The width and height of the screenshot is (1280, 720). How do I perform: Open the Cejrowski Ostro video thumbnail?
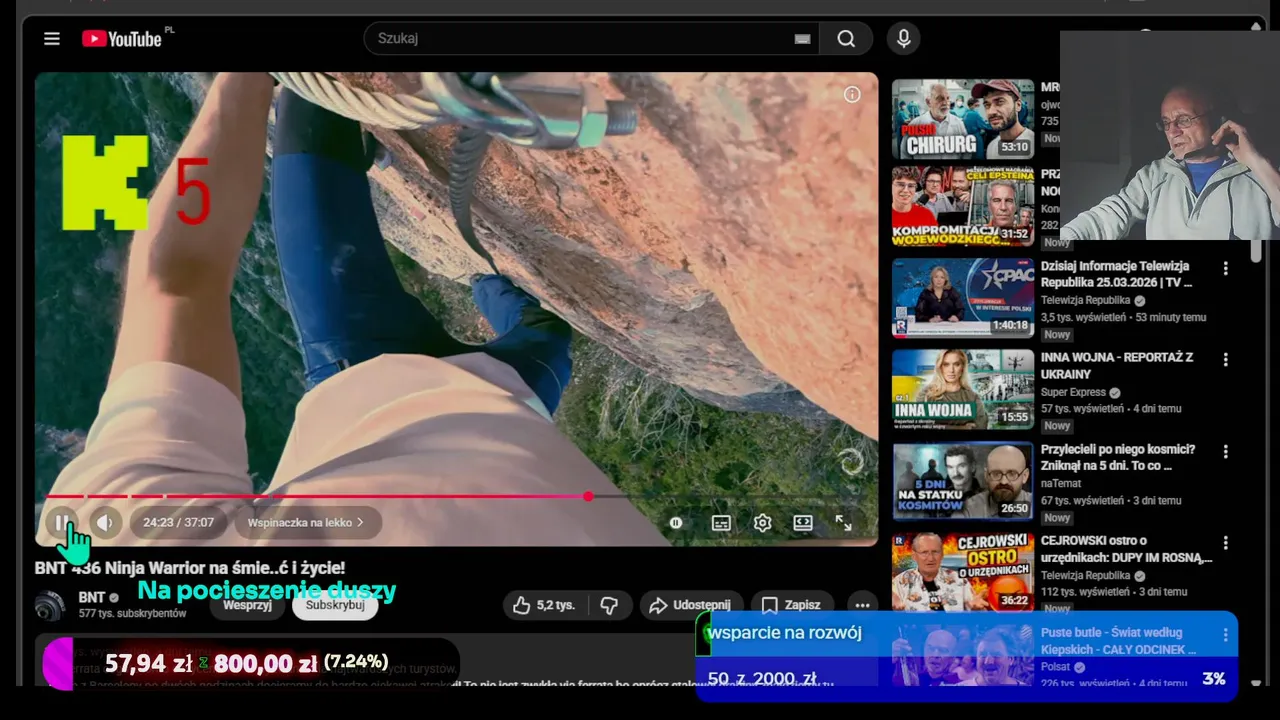click(x=963, y=571)
